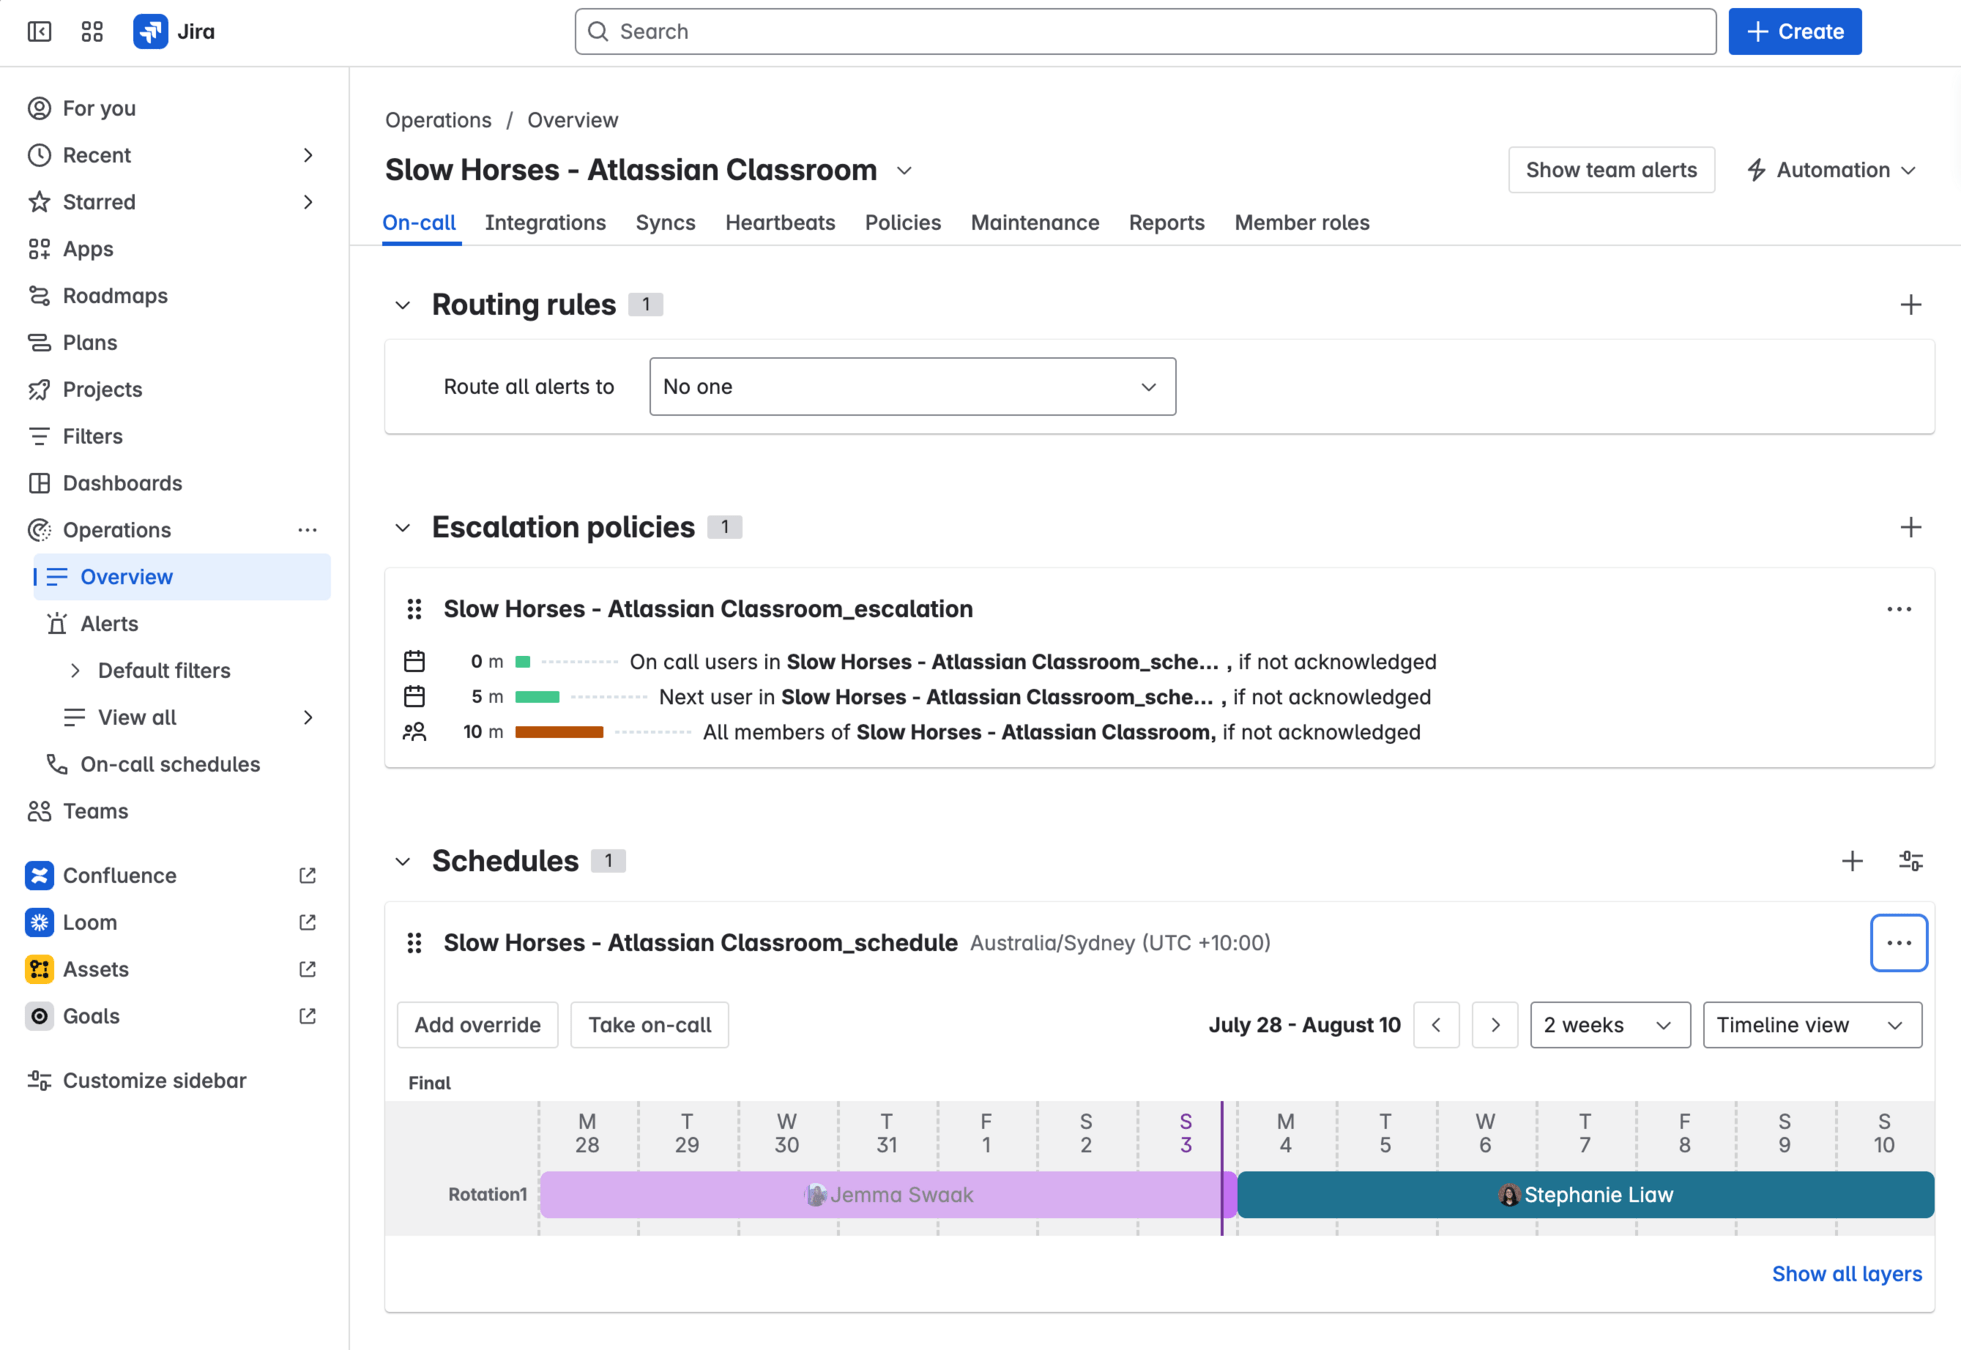This screenshot has width=1961, height=1350.
Task: Open schedule settings sliders icon
Action: pos(1910,861)
